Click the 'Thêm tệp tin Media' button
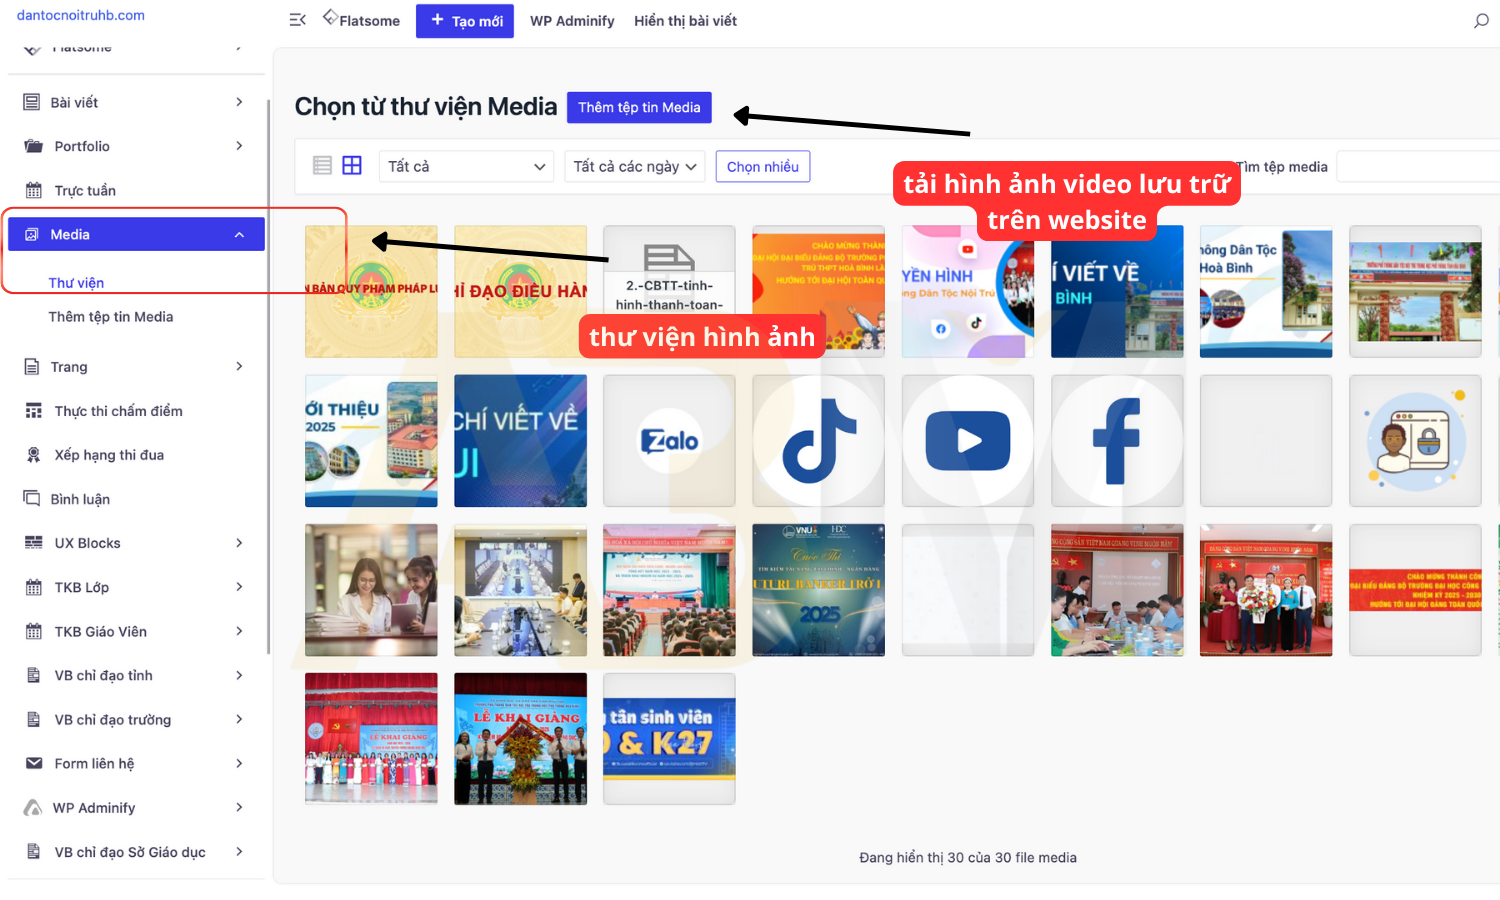 639,108
